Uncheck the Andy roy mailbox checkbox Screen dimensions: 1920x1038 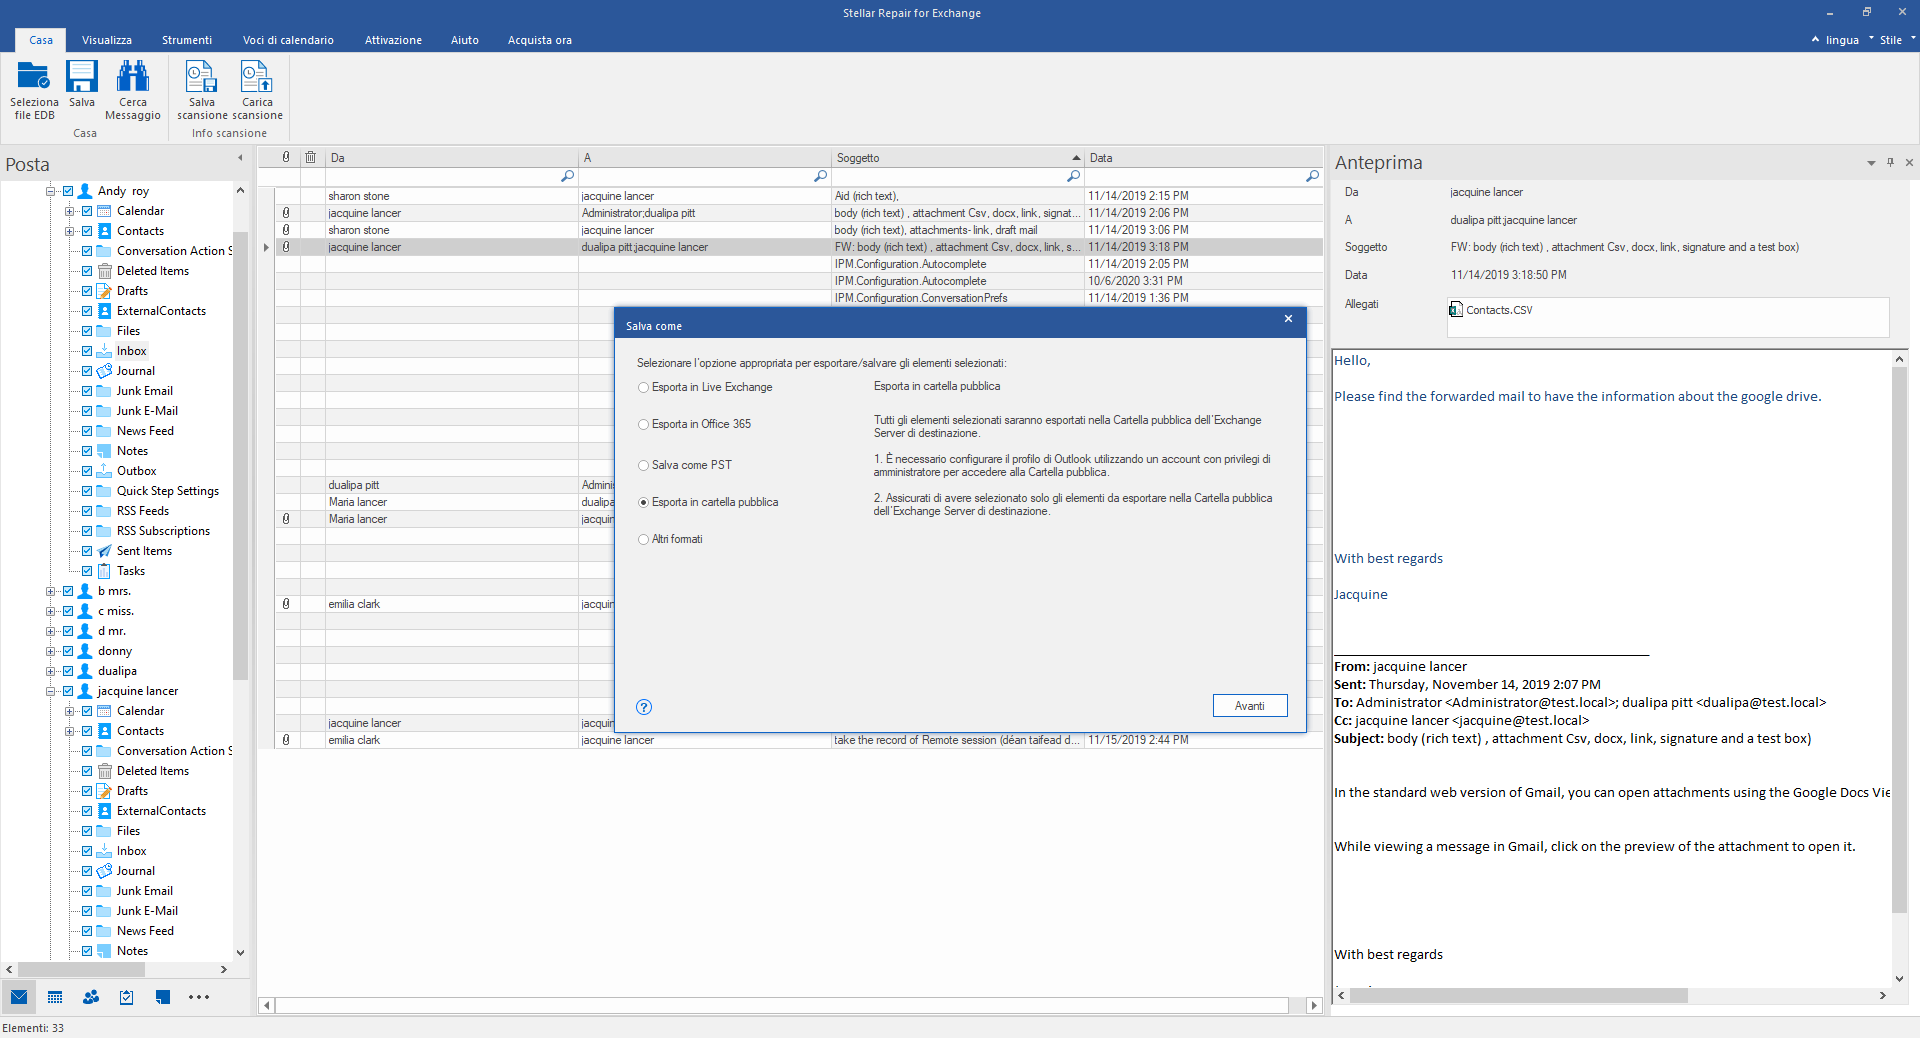coord(68,191)
